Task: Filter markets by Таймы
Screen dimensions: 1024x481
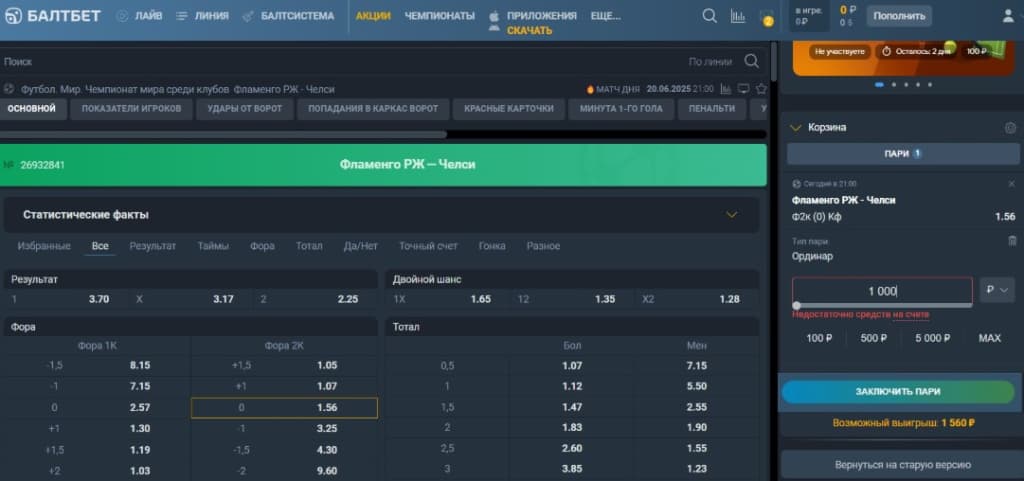Action: tap(213, 247)
